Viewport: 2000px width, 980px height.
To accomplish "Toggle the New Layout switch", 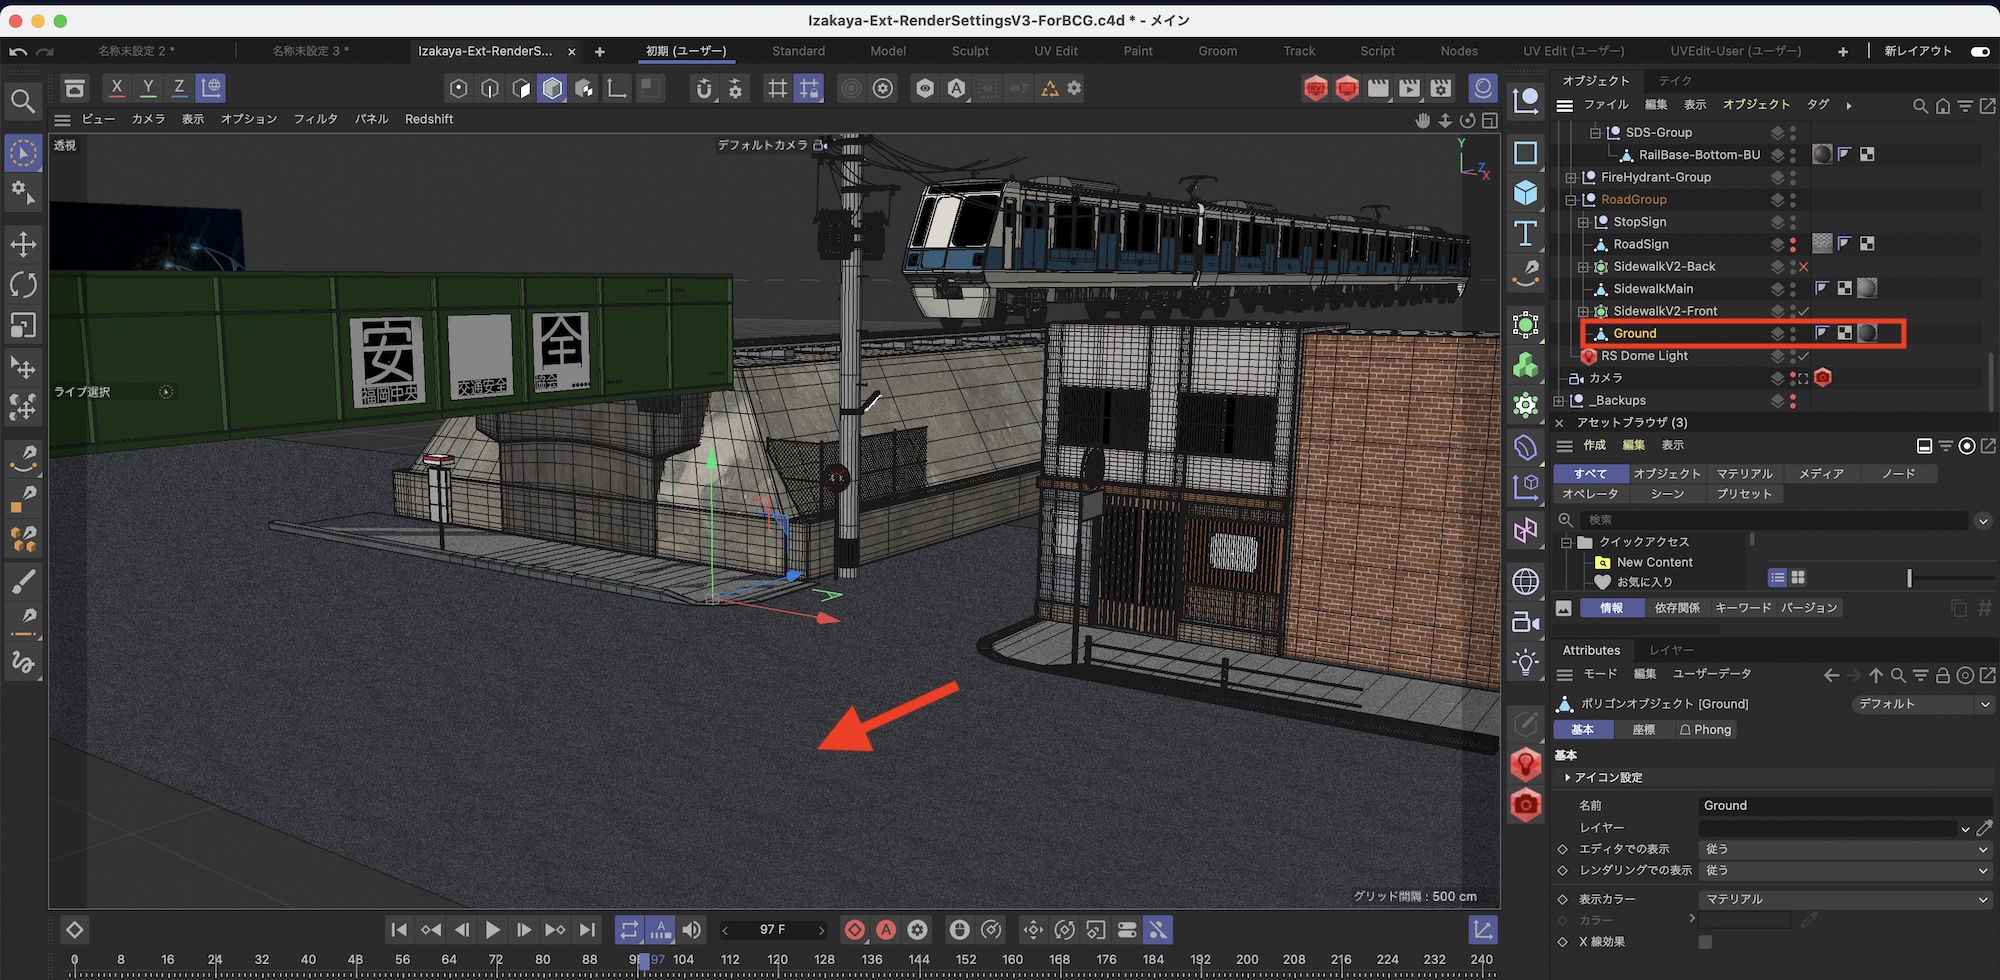I will [1979, 51].
